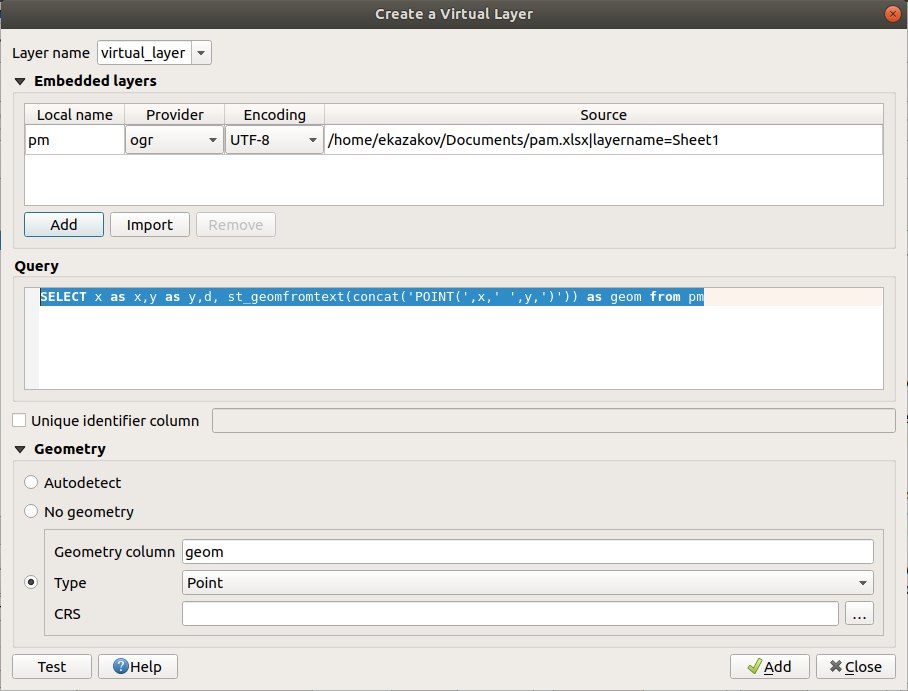908x691 pixels.
Task: Open the Type dropdown showing Point
Action: (x=528, y=583)
